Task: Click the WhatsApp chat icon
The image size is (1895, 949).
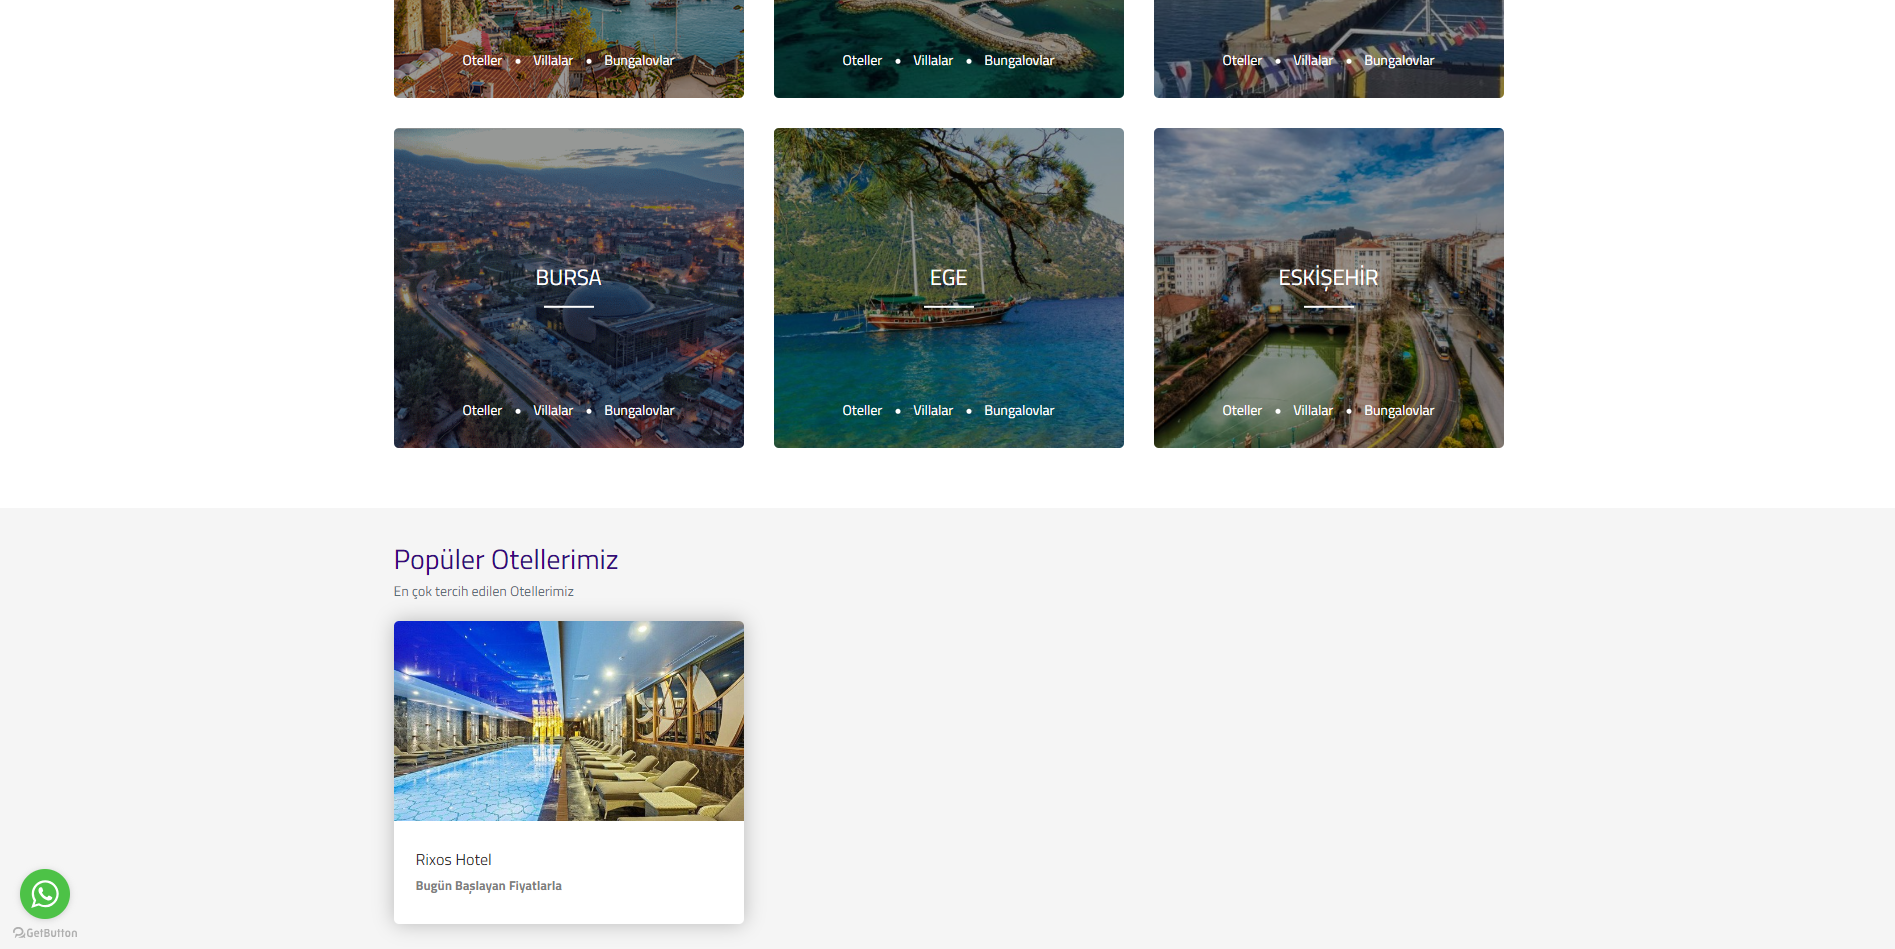Action: (x=45, y=893)
